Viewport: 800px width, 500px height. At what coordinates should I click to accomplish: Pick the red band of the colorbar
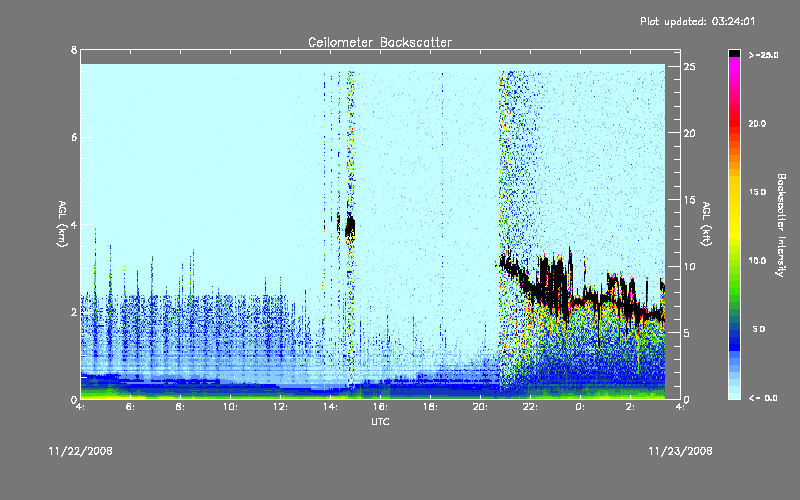[x=734, y=121]
